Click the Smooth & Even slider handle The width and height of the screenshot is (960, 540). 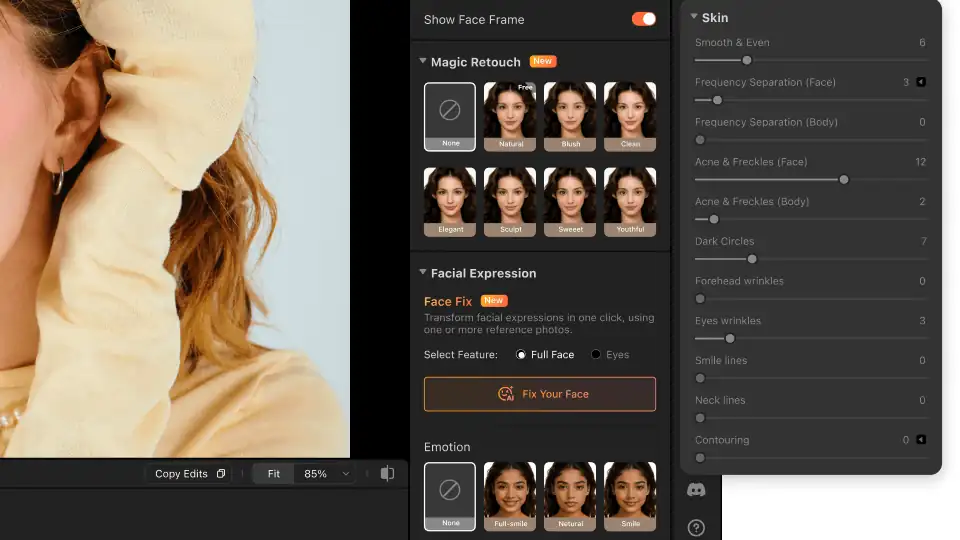pyautogui.click(x=746, y=60)
